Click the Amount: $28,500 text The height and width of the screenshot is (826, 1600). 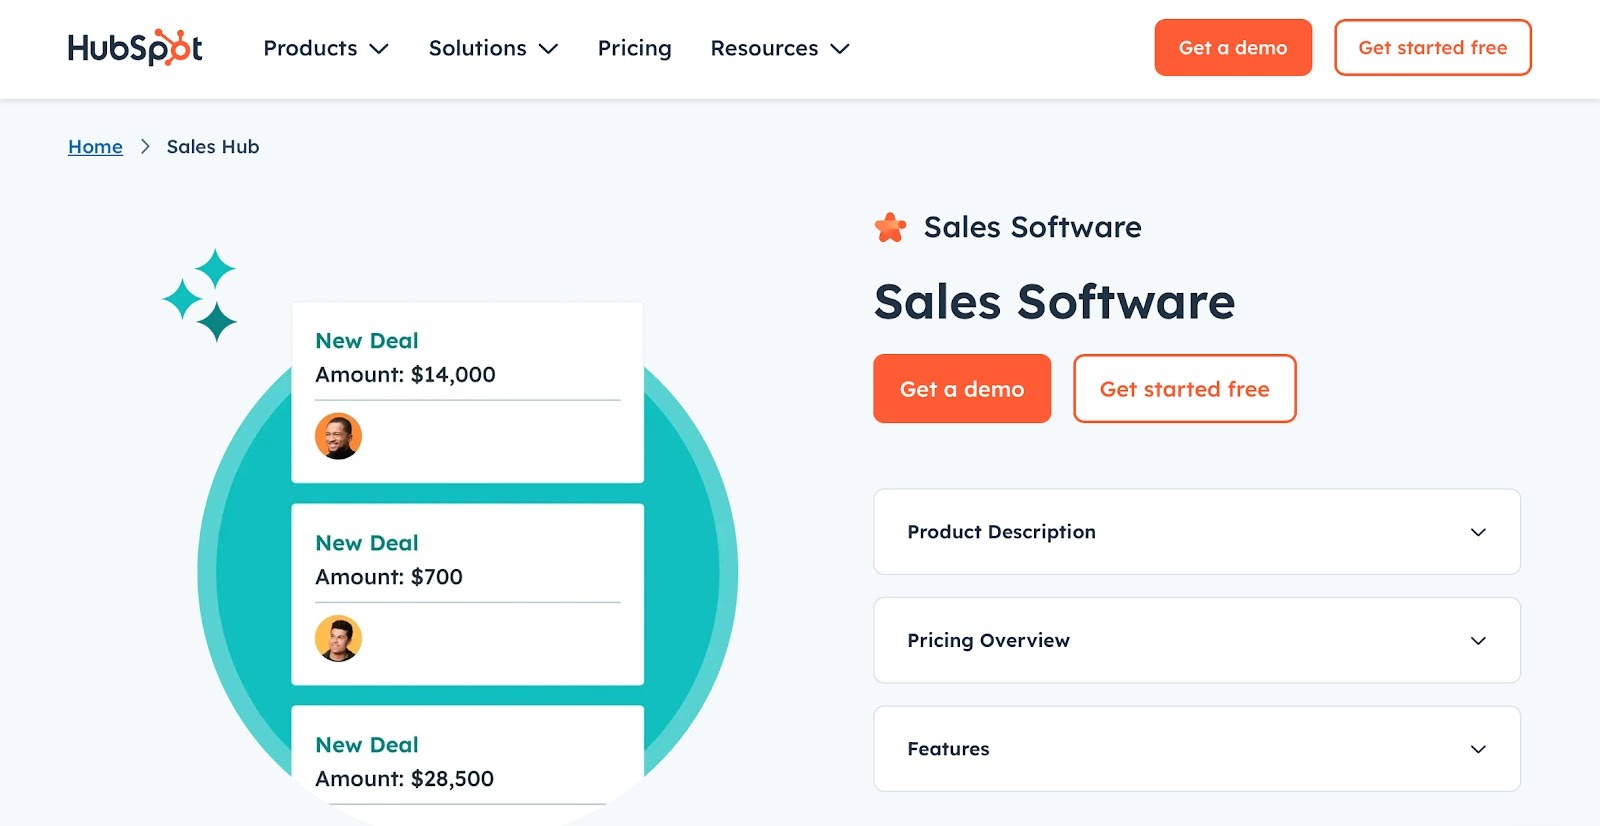tap(404, 779)
